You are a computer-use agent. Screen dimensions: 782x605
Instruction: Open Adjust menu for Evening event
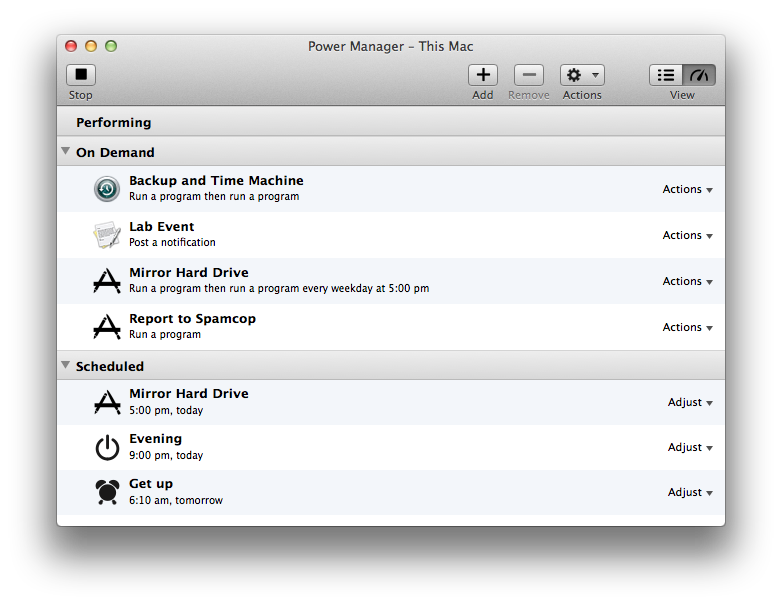(x=690, y=447)
